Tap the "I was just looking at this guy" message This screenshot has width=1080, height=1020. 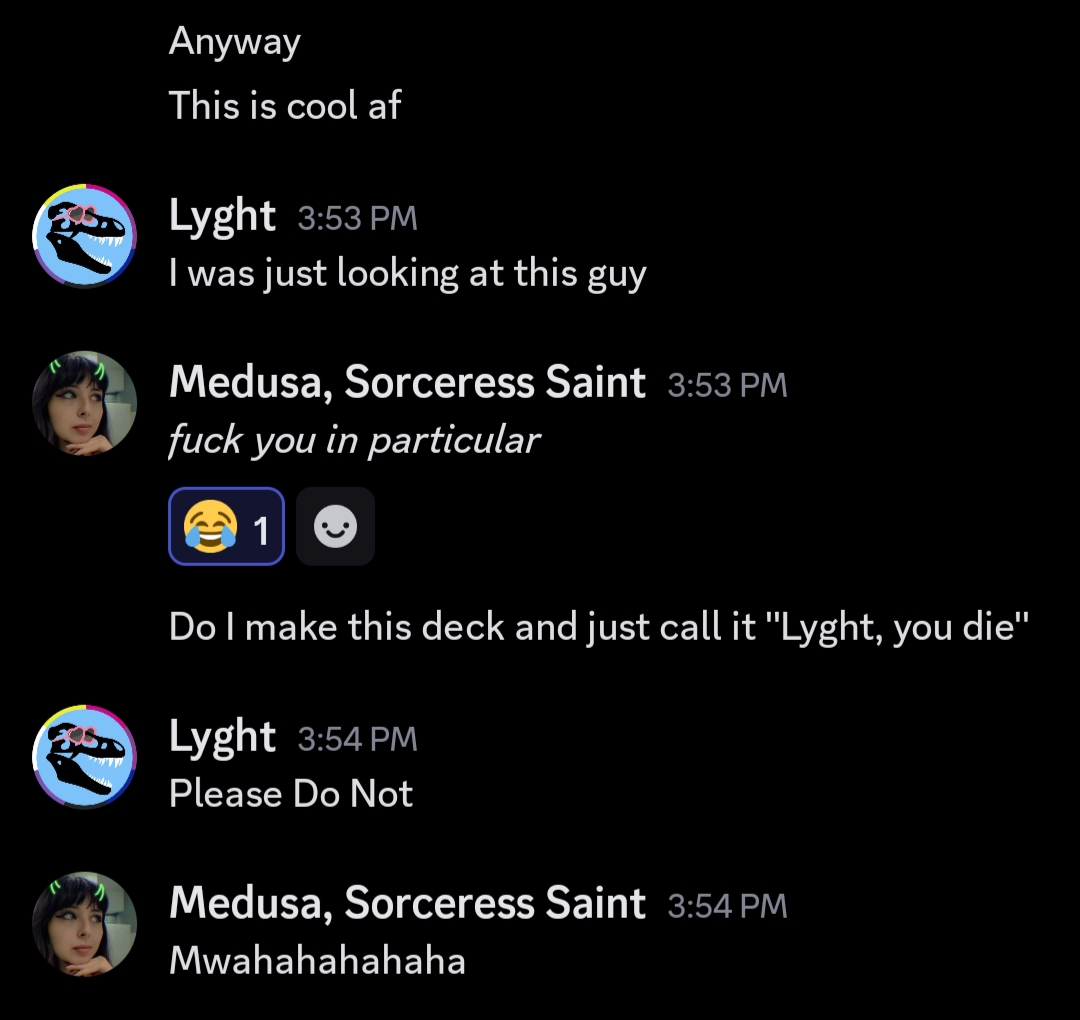click(408, 273)
